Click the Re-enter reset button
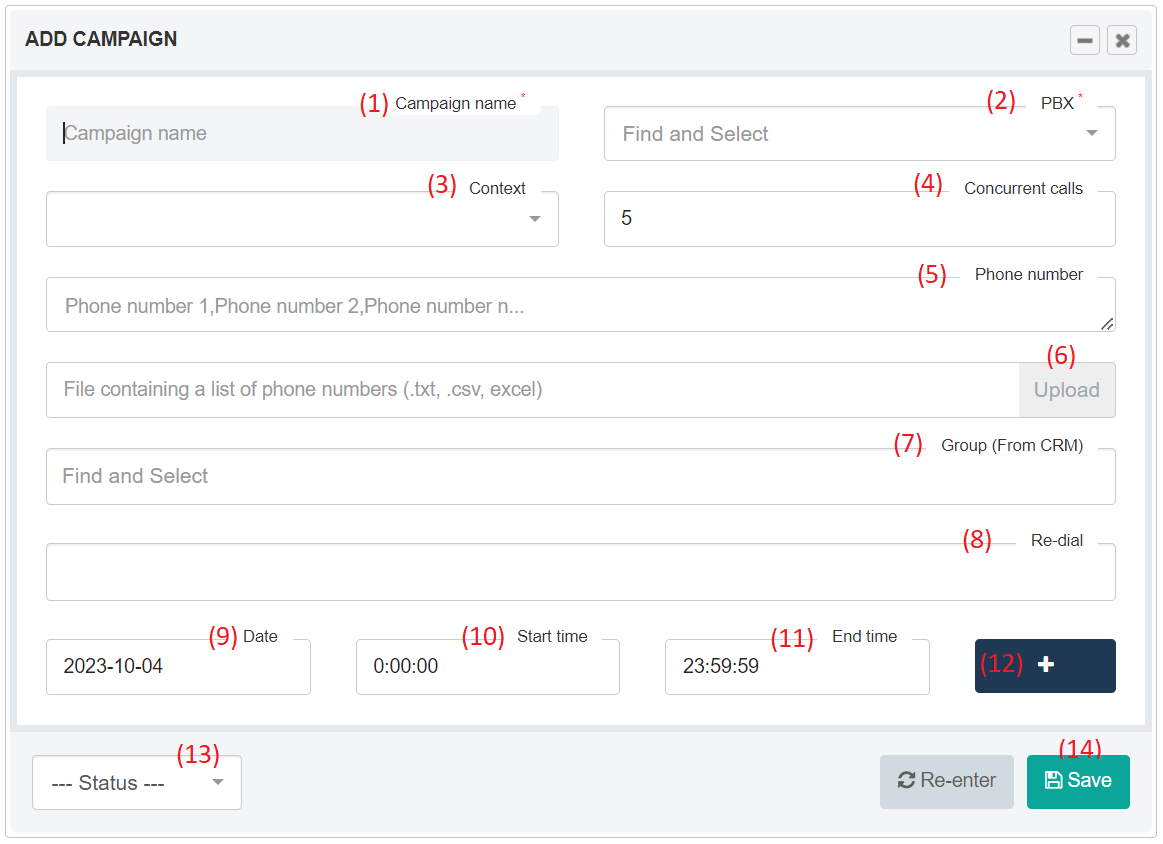 coord(946,781)
